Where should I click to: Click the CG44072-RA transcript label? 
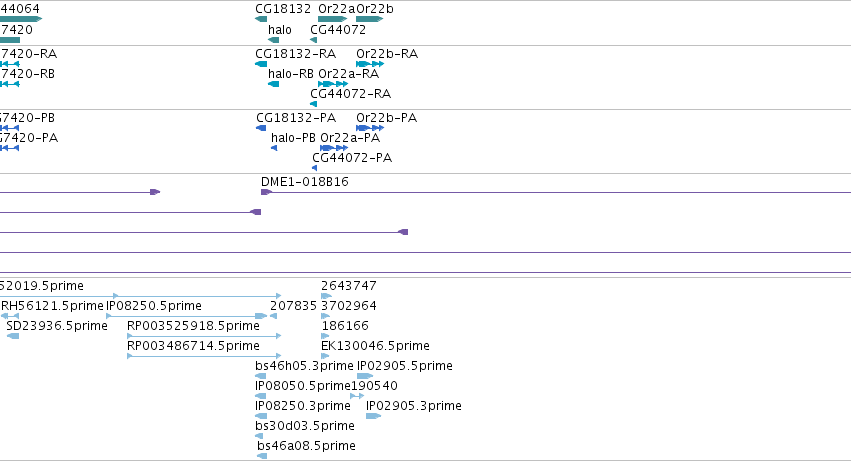pyautogui.click(x=351, y=94)
